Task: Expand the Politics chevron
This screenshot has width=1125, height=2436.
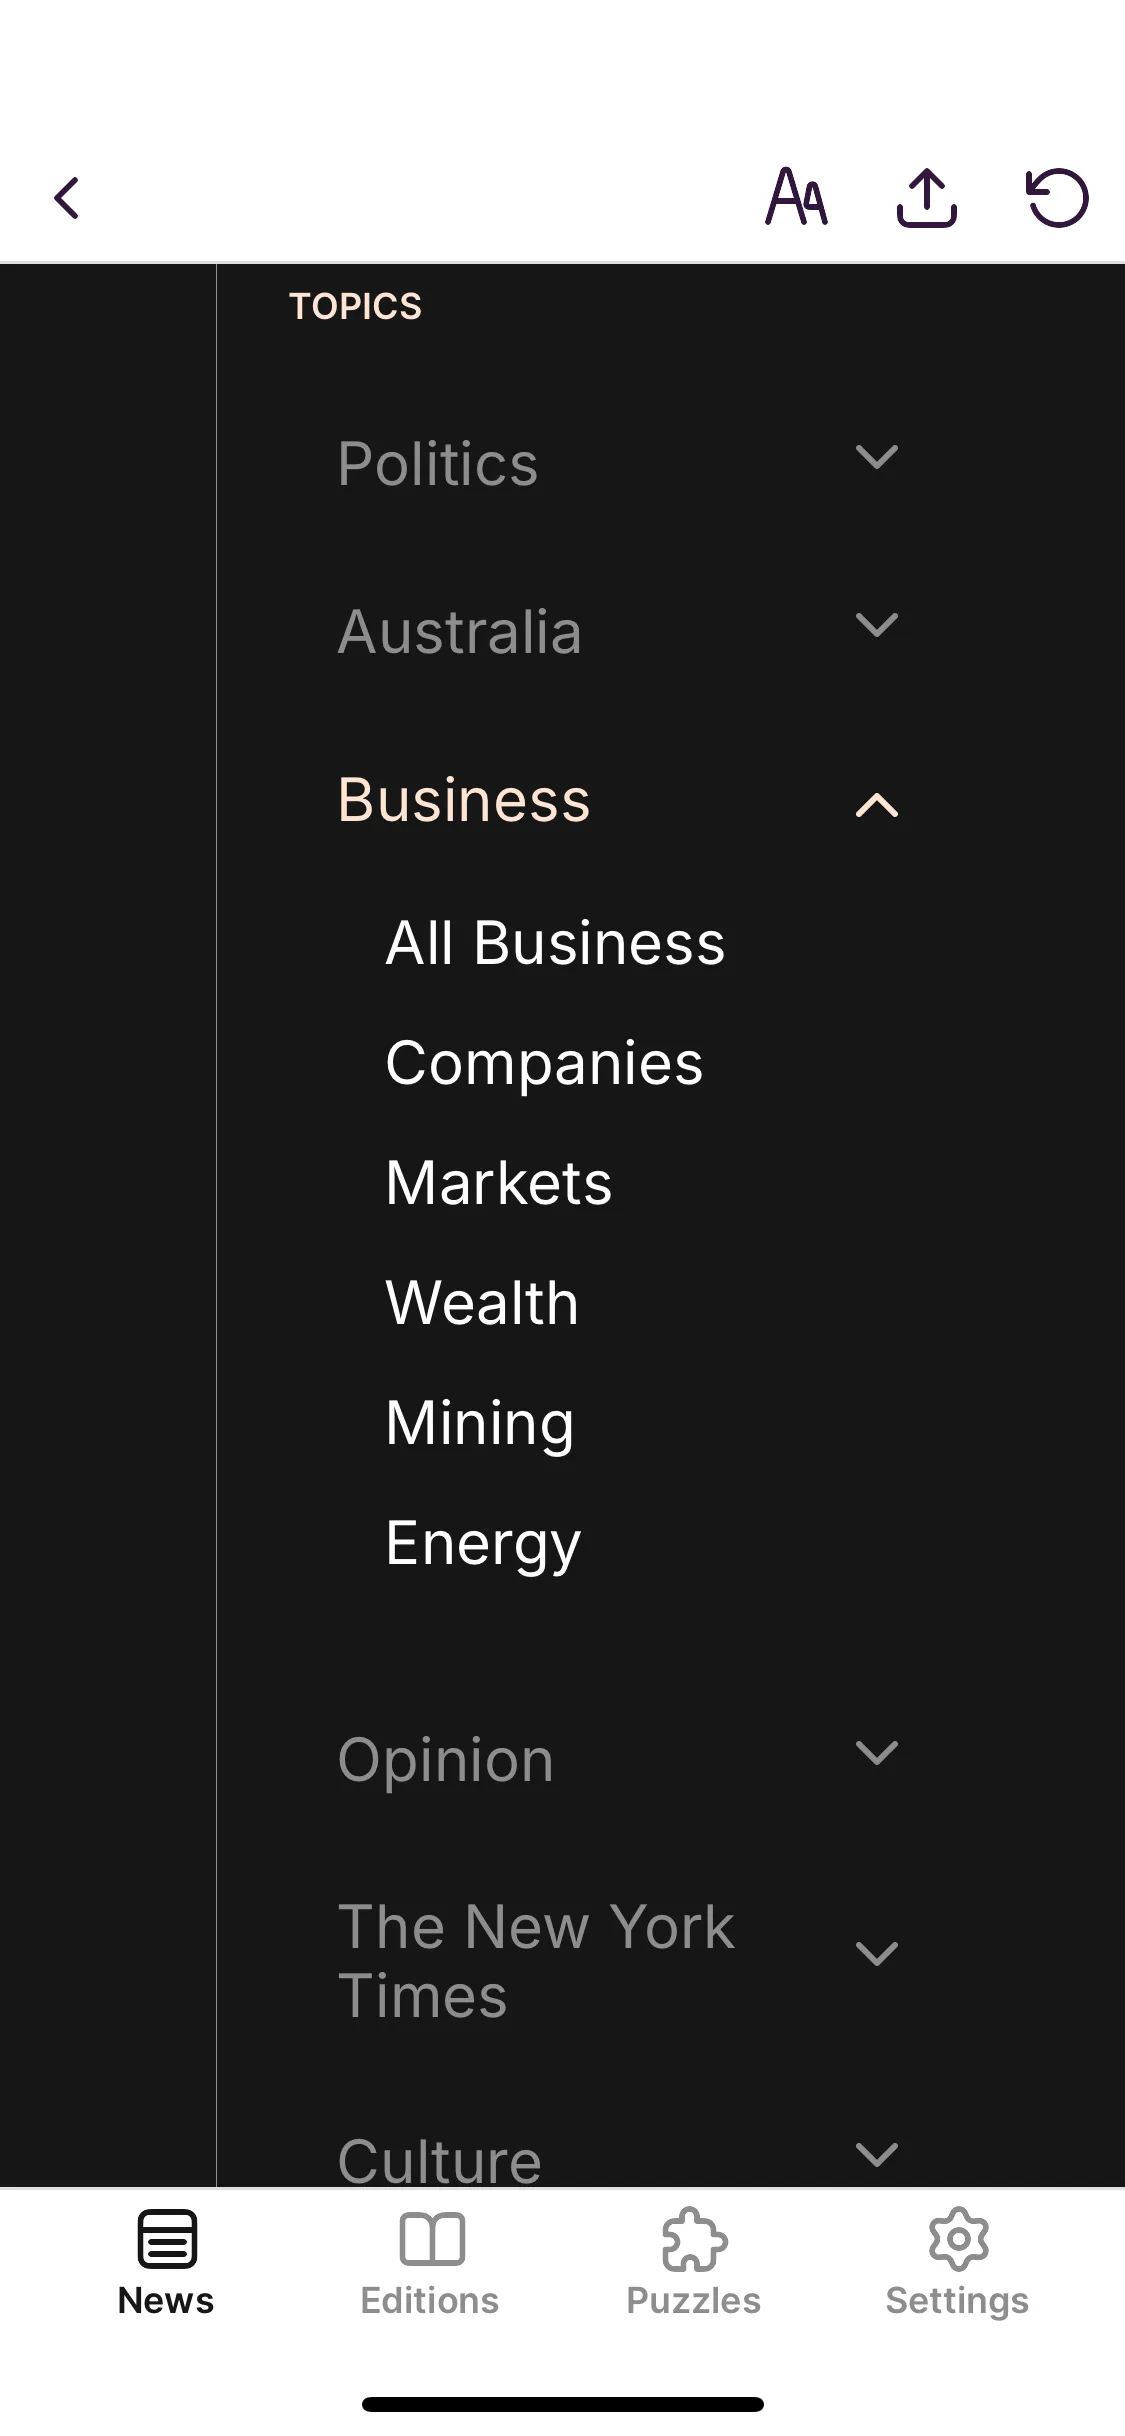Action: 877,458
